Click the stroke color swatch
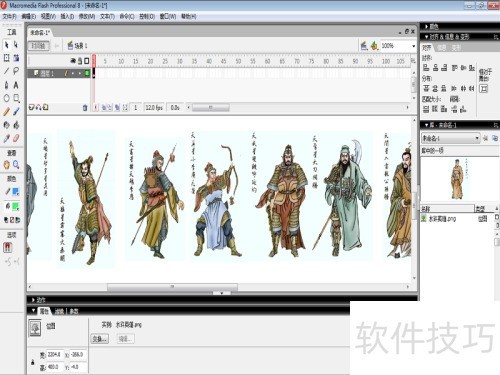 click(15, 191)
